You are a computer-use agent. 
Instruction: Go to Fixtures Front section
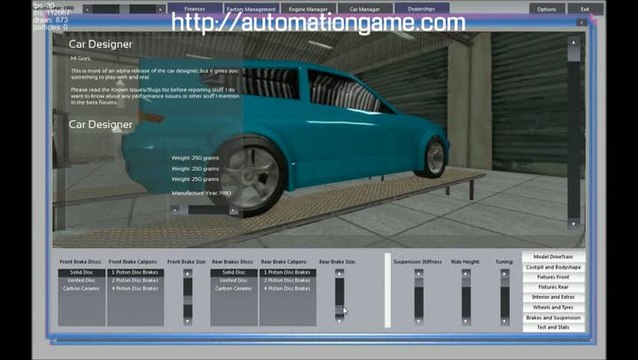coord(553,277)
